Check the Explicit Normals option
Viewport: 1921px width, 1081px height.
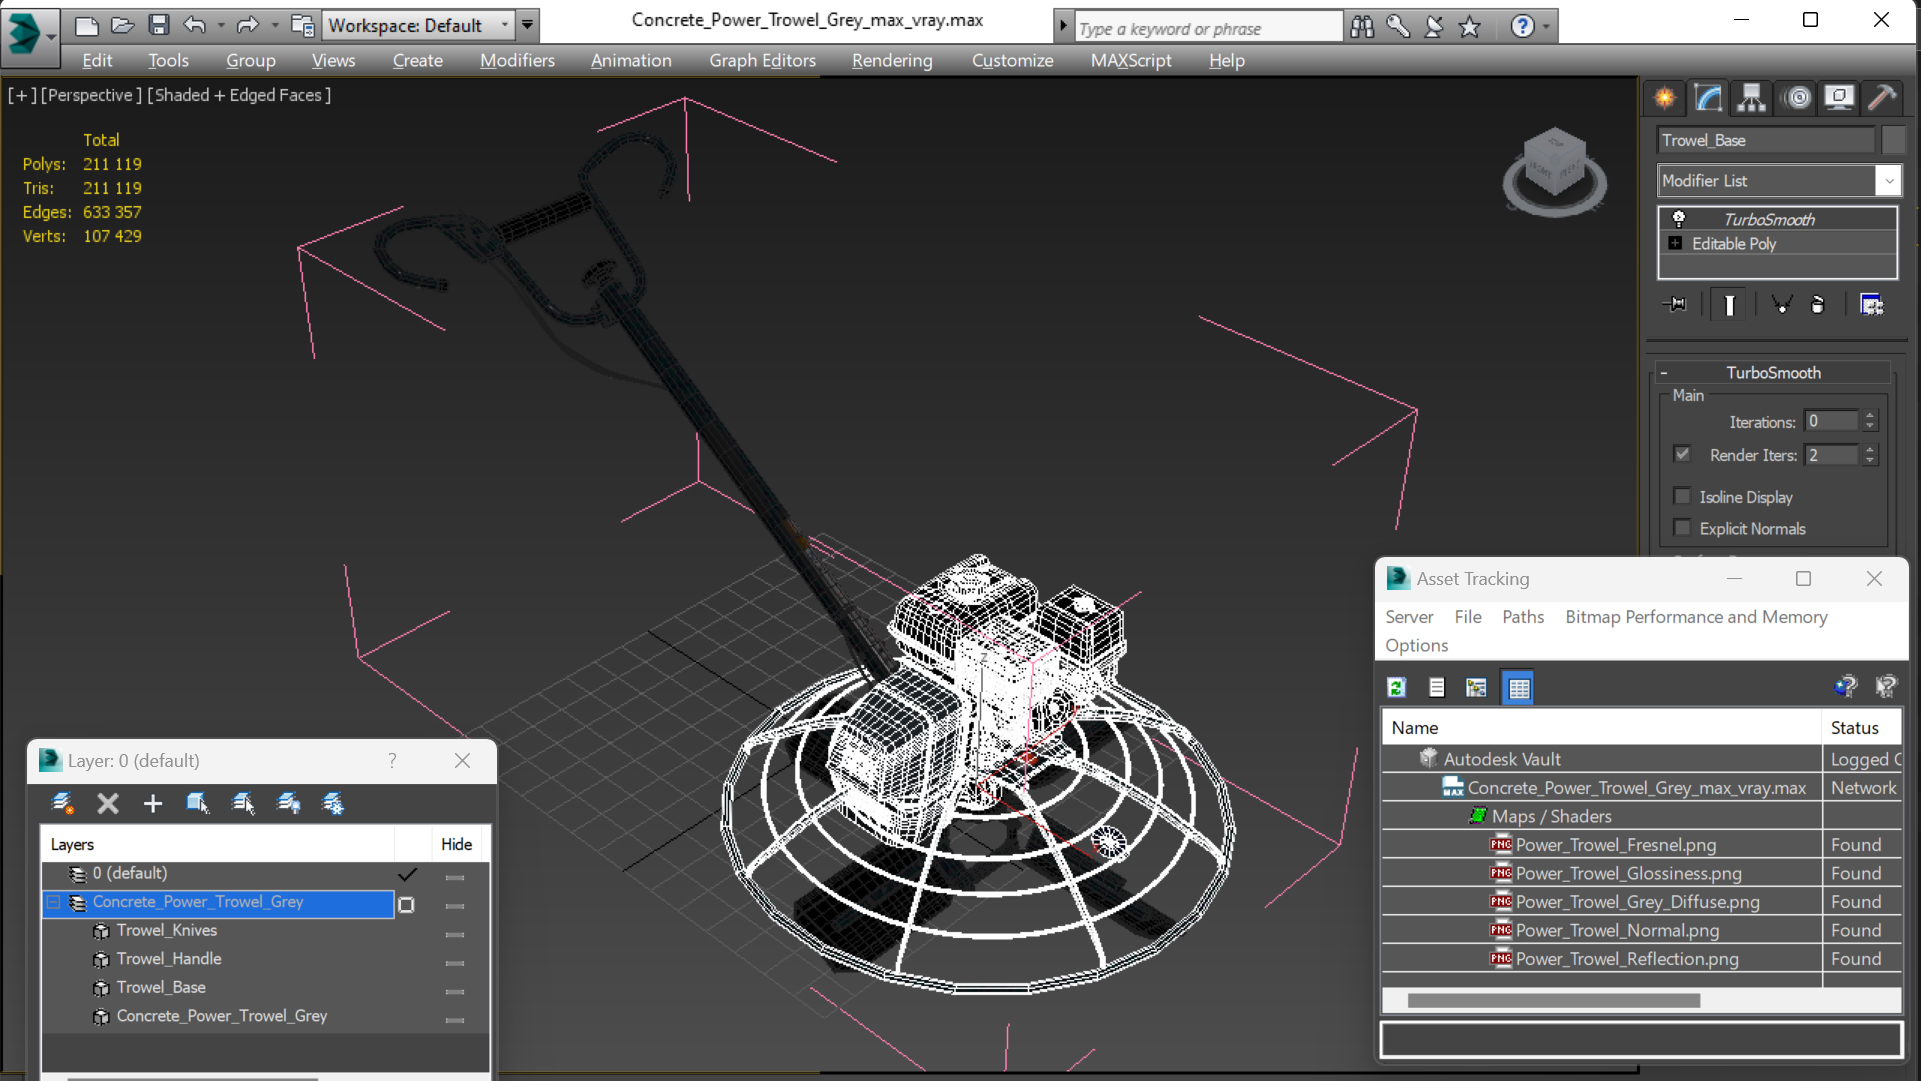(1682, 528)
